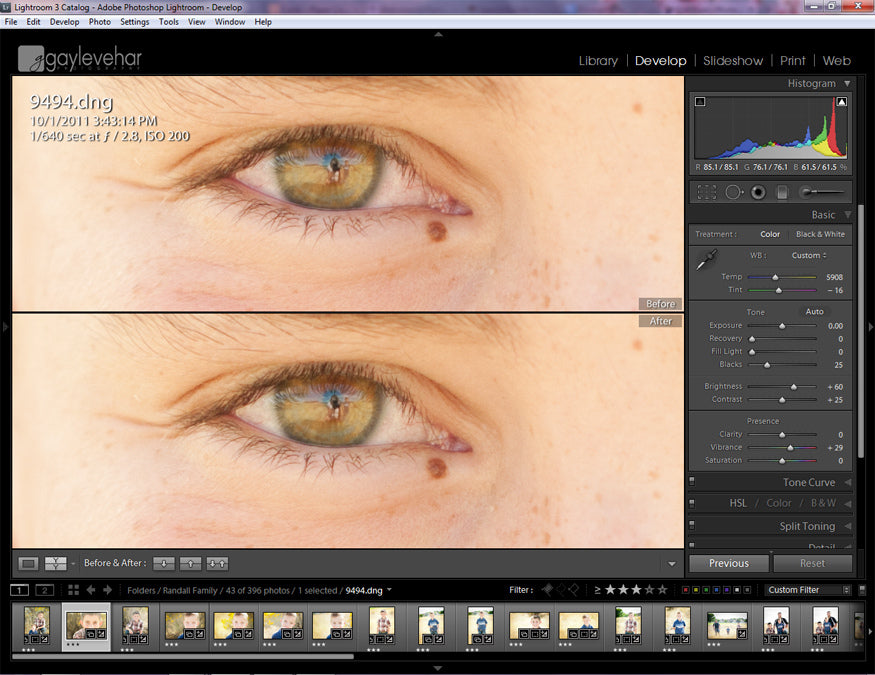Enable the red color label filter

(686, 590)
